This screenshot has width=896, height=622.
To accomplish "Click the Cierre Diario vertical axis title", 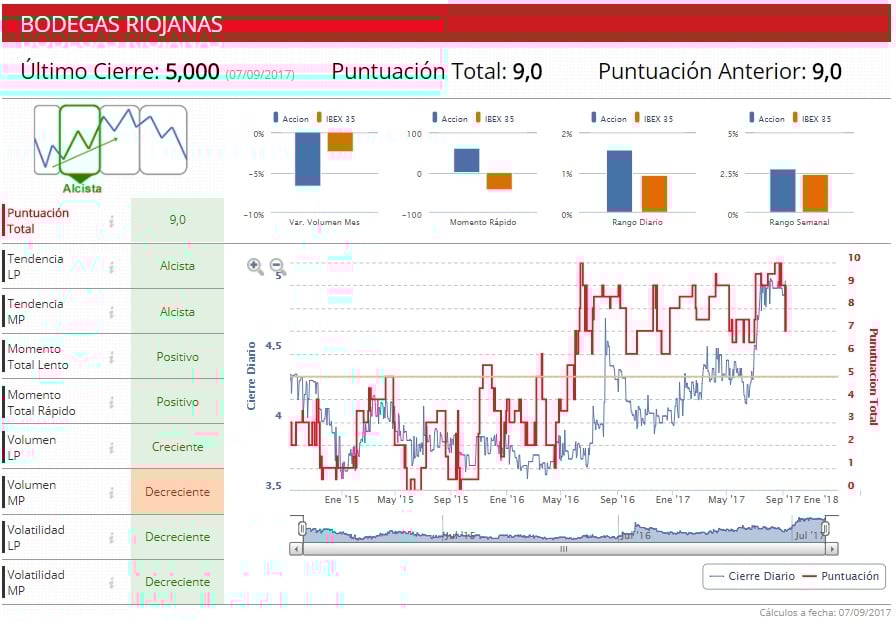I will (251, 376).
